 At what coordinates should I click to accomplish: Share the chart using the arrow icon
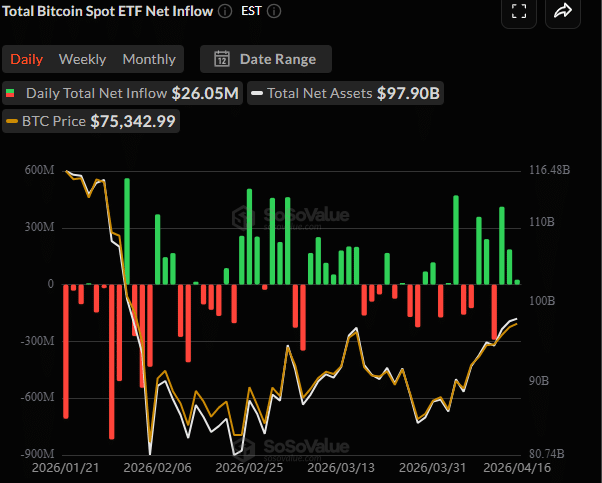click(x=563, y=11)
